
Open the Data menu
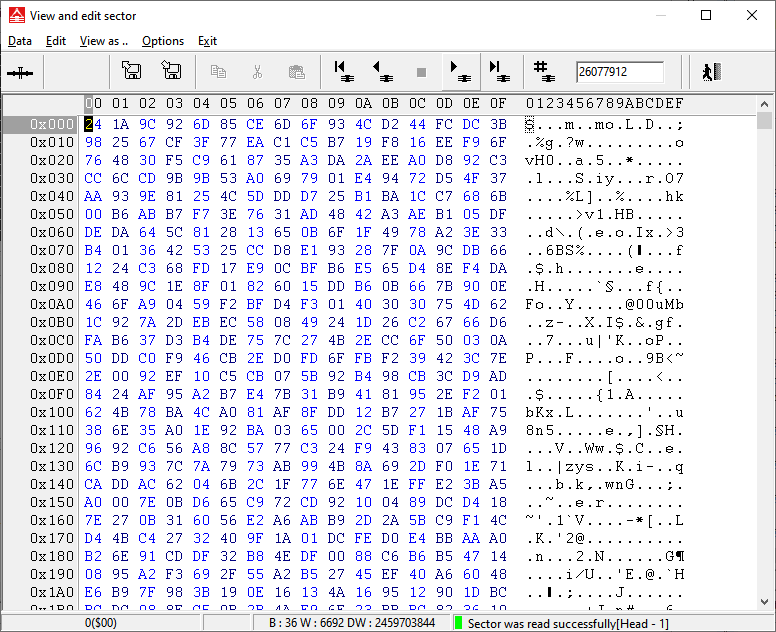coord(20,41)
